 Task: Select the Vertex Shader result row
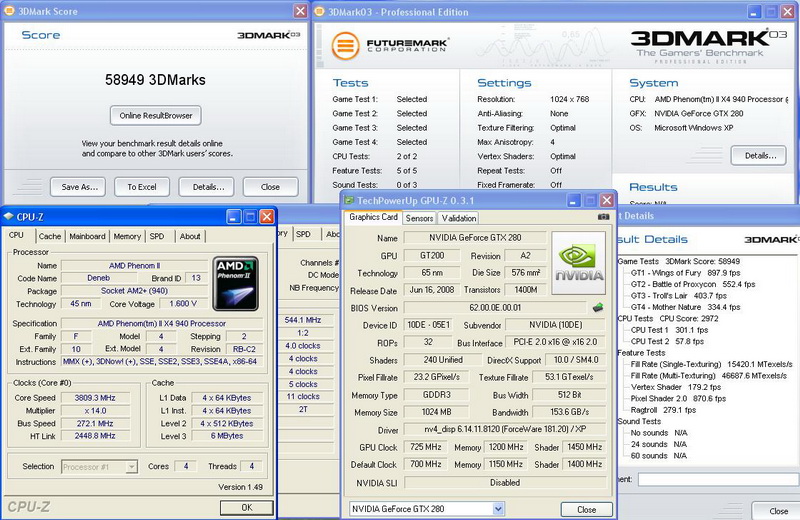(676, 387)
